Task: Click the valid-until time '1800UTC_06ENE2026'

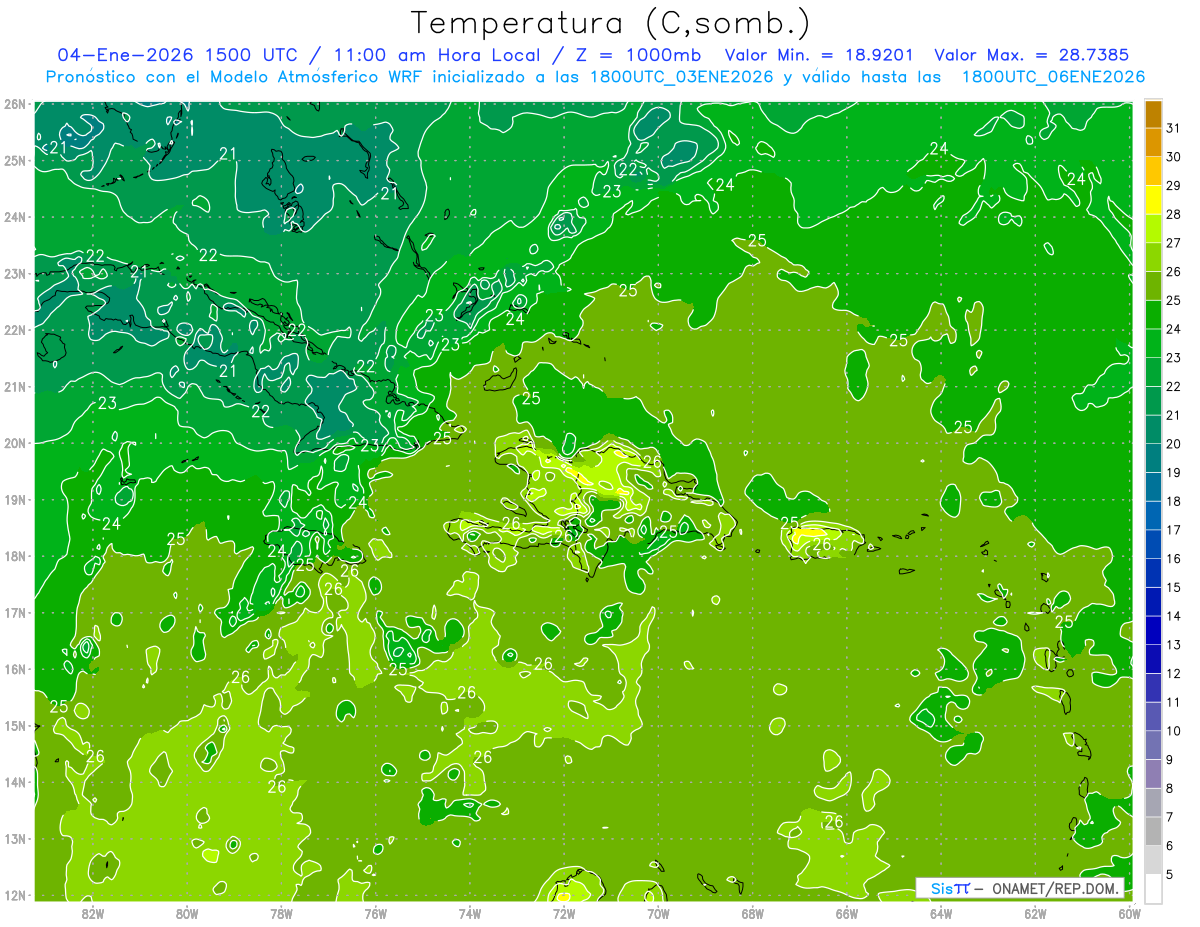Action: coord(1053,77)
